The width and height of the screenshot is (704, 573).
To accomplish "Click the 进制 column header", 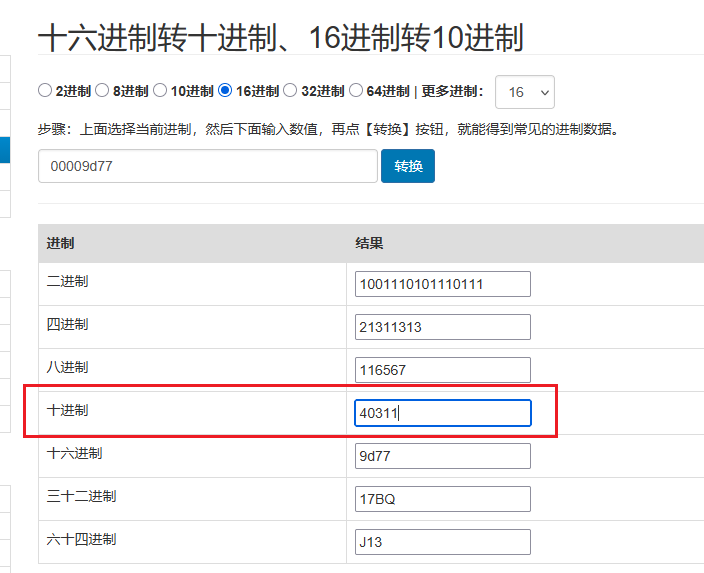I will point(60,243).
